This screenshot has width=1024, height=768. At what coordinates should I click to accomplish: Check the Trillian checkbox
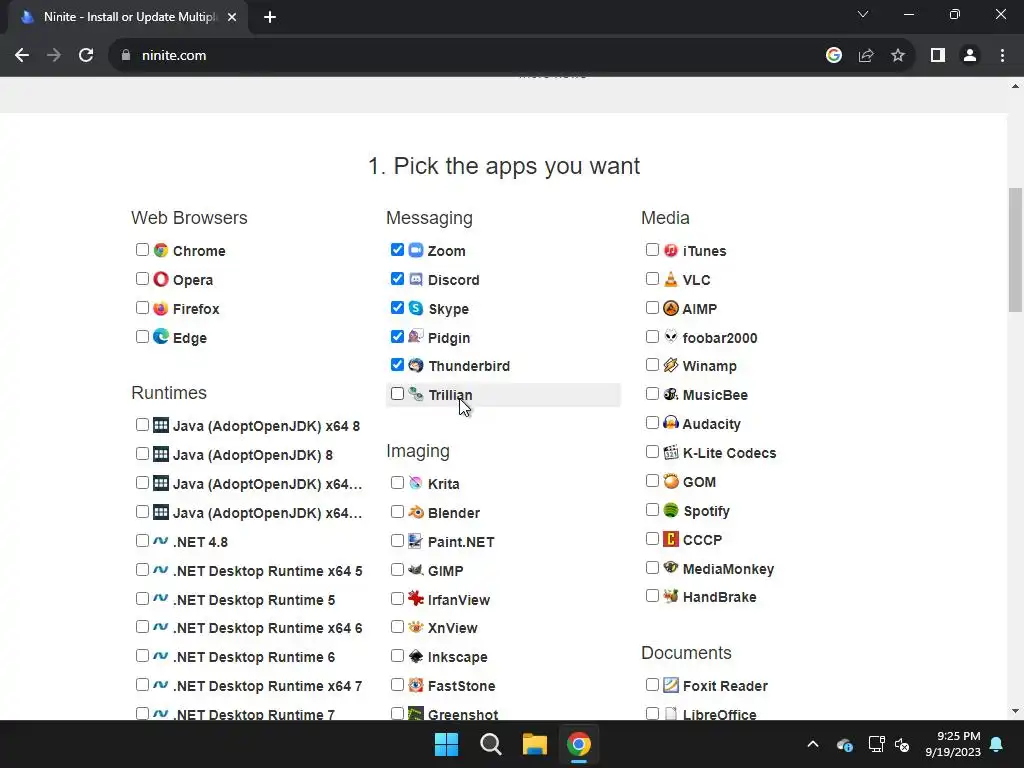coord(397,394)
